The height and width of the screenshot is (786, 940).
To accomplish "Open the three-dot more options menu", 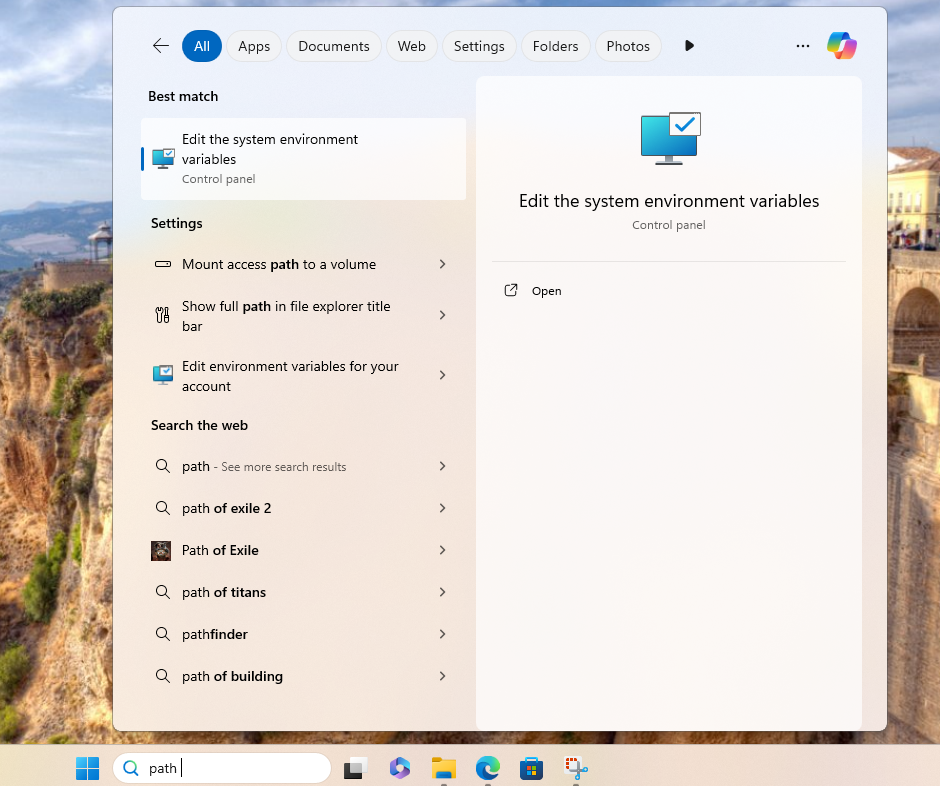I will click(x=803, y=46).
